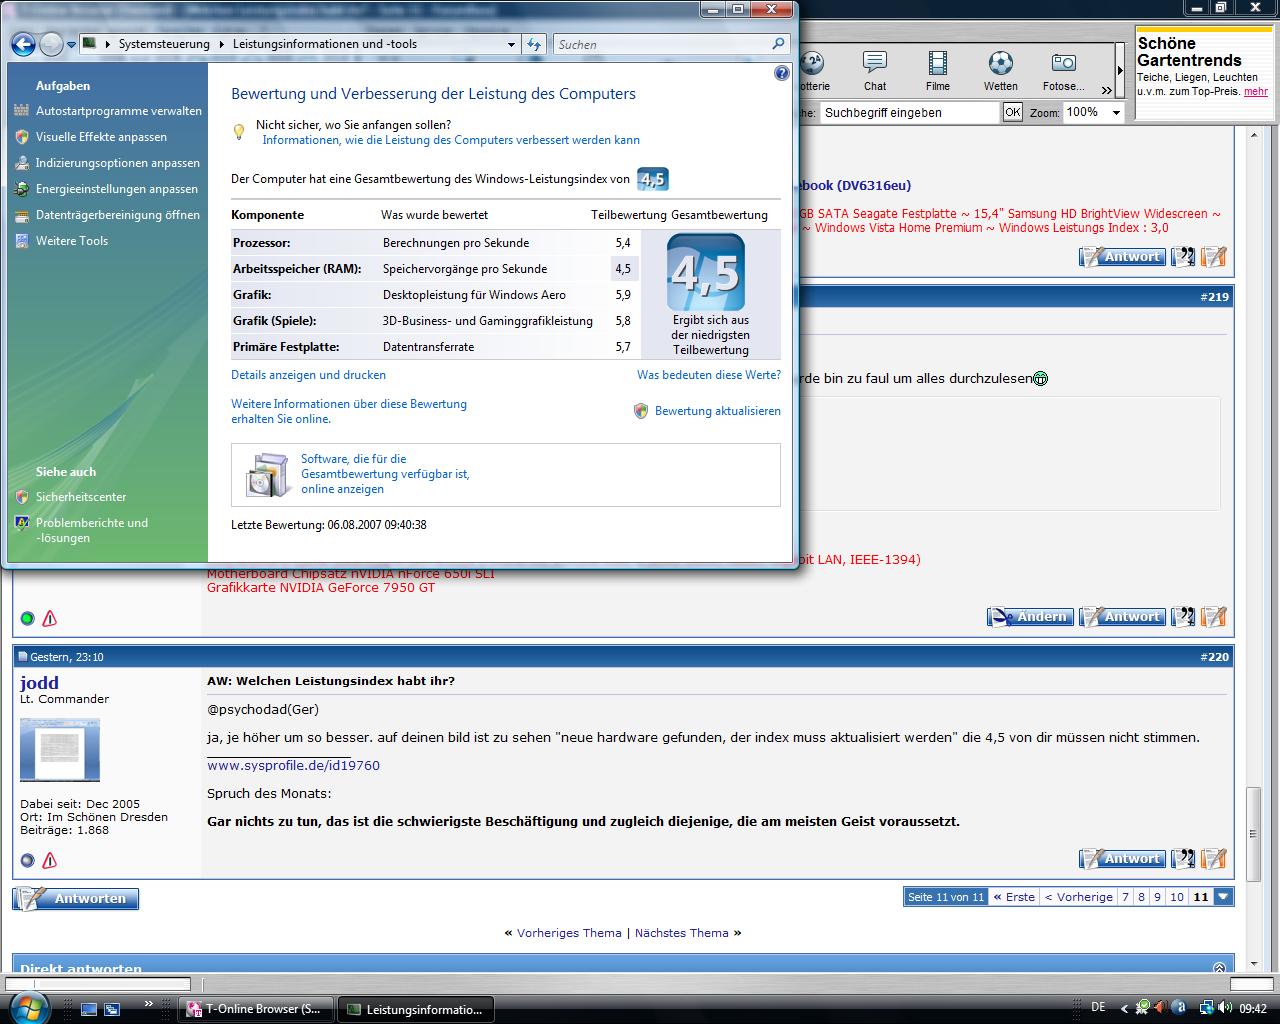Image resolution: width=1280 pixels, height=1024 pixels.
Task: Click online status icon in post #219
Action: pos(27,619)
